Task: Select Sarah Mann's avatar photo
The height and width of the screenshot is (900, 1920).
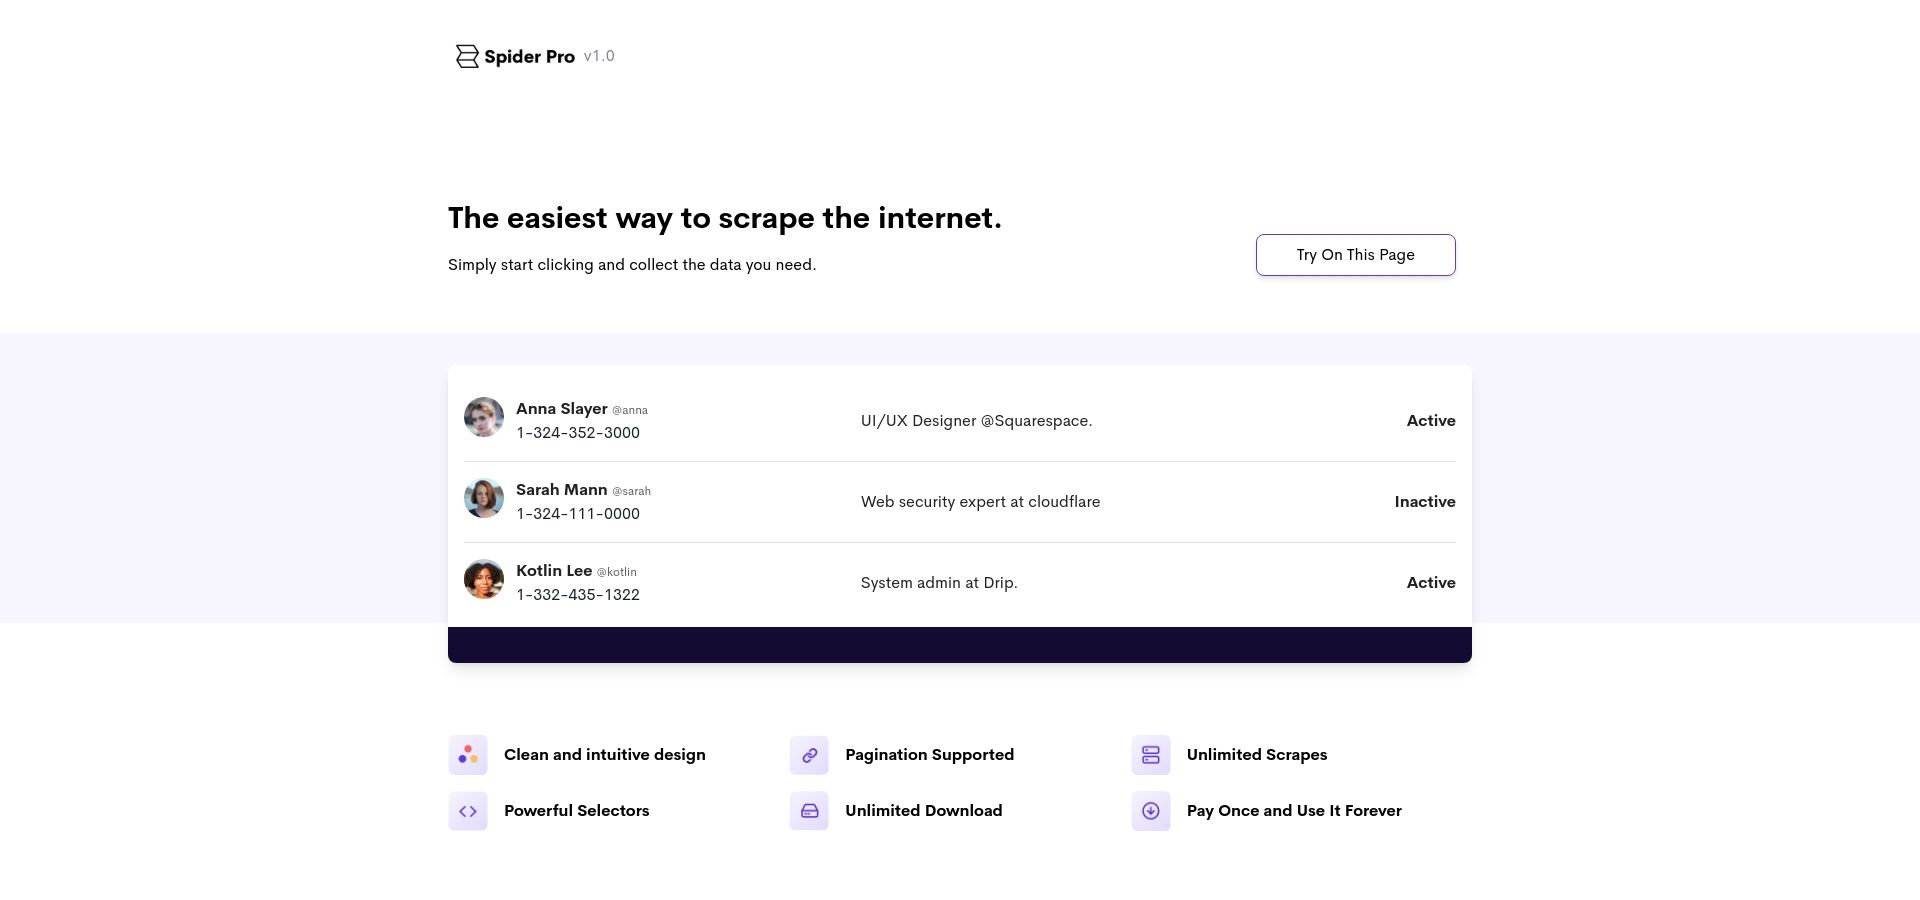Action: (x=484, y=498)
